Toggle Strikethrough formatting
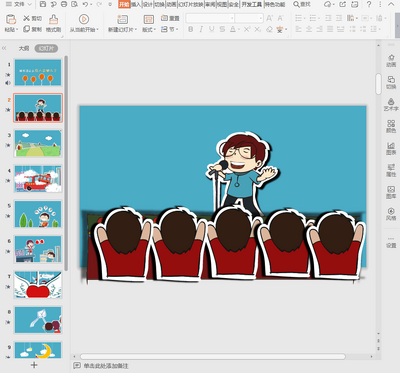 222,29
